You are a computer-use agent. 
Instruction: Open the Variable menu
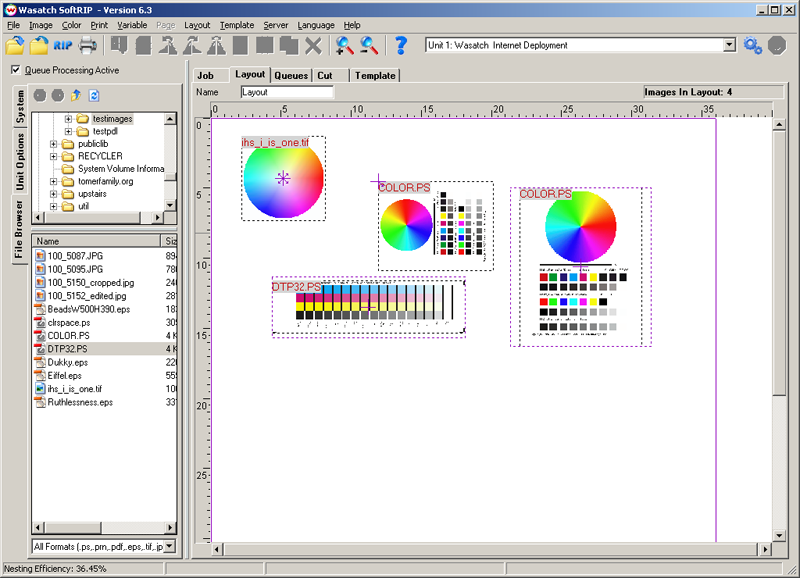[132, 25]
